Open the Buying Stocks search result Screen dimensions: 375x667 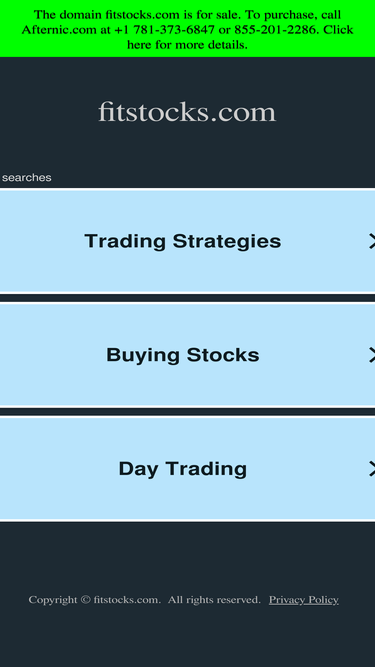point(188,355)
